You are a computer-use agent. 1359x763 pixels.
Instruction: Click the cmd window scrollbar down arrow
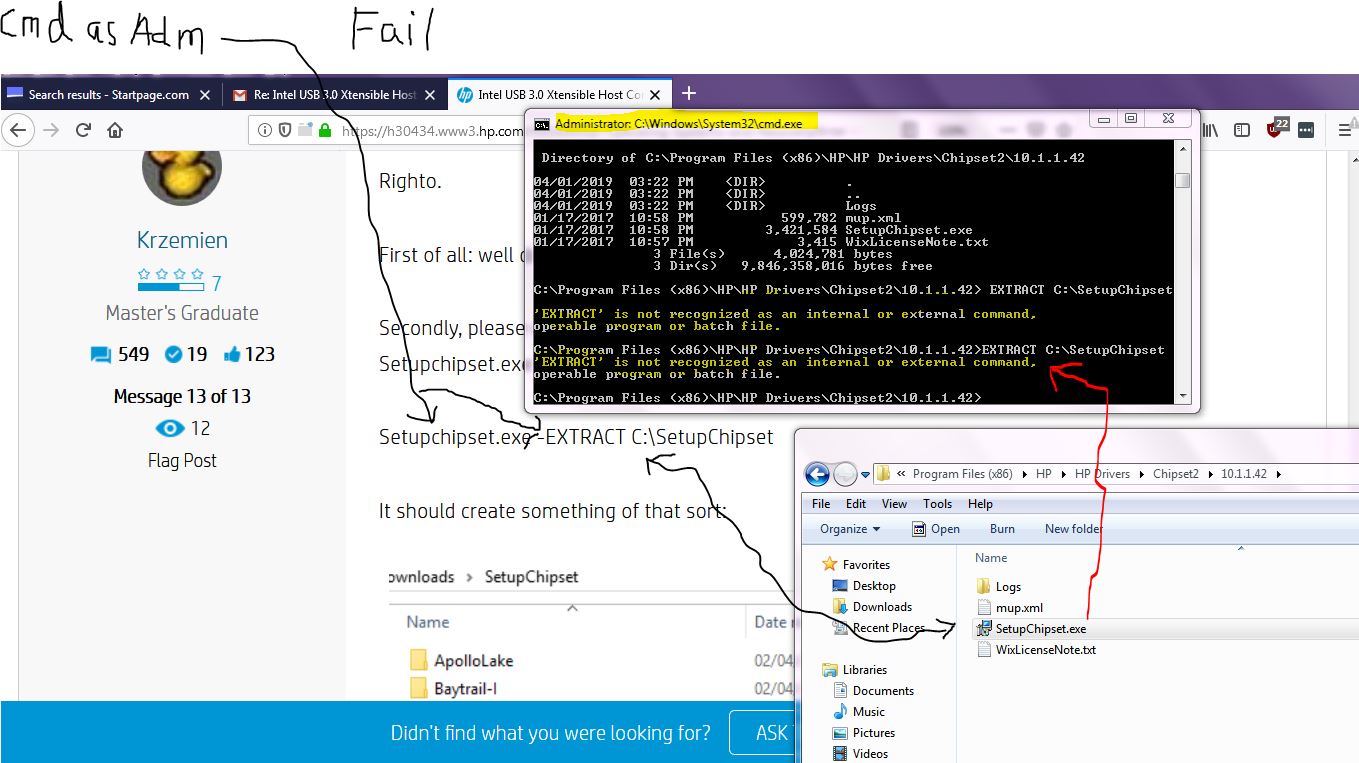tap(1182, 396)
